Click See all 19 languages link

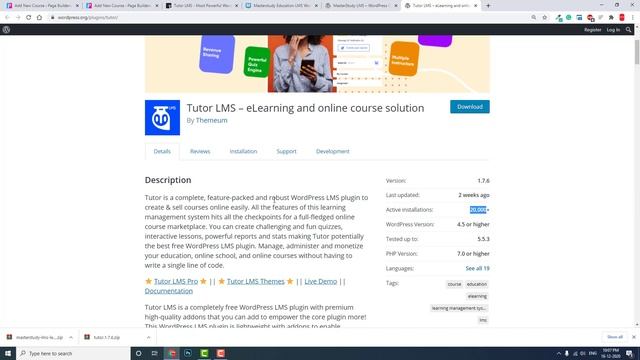pos(477,268)
